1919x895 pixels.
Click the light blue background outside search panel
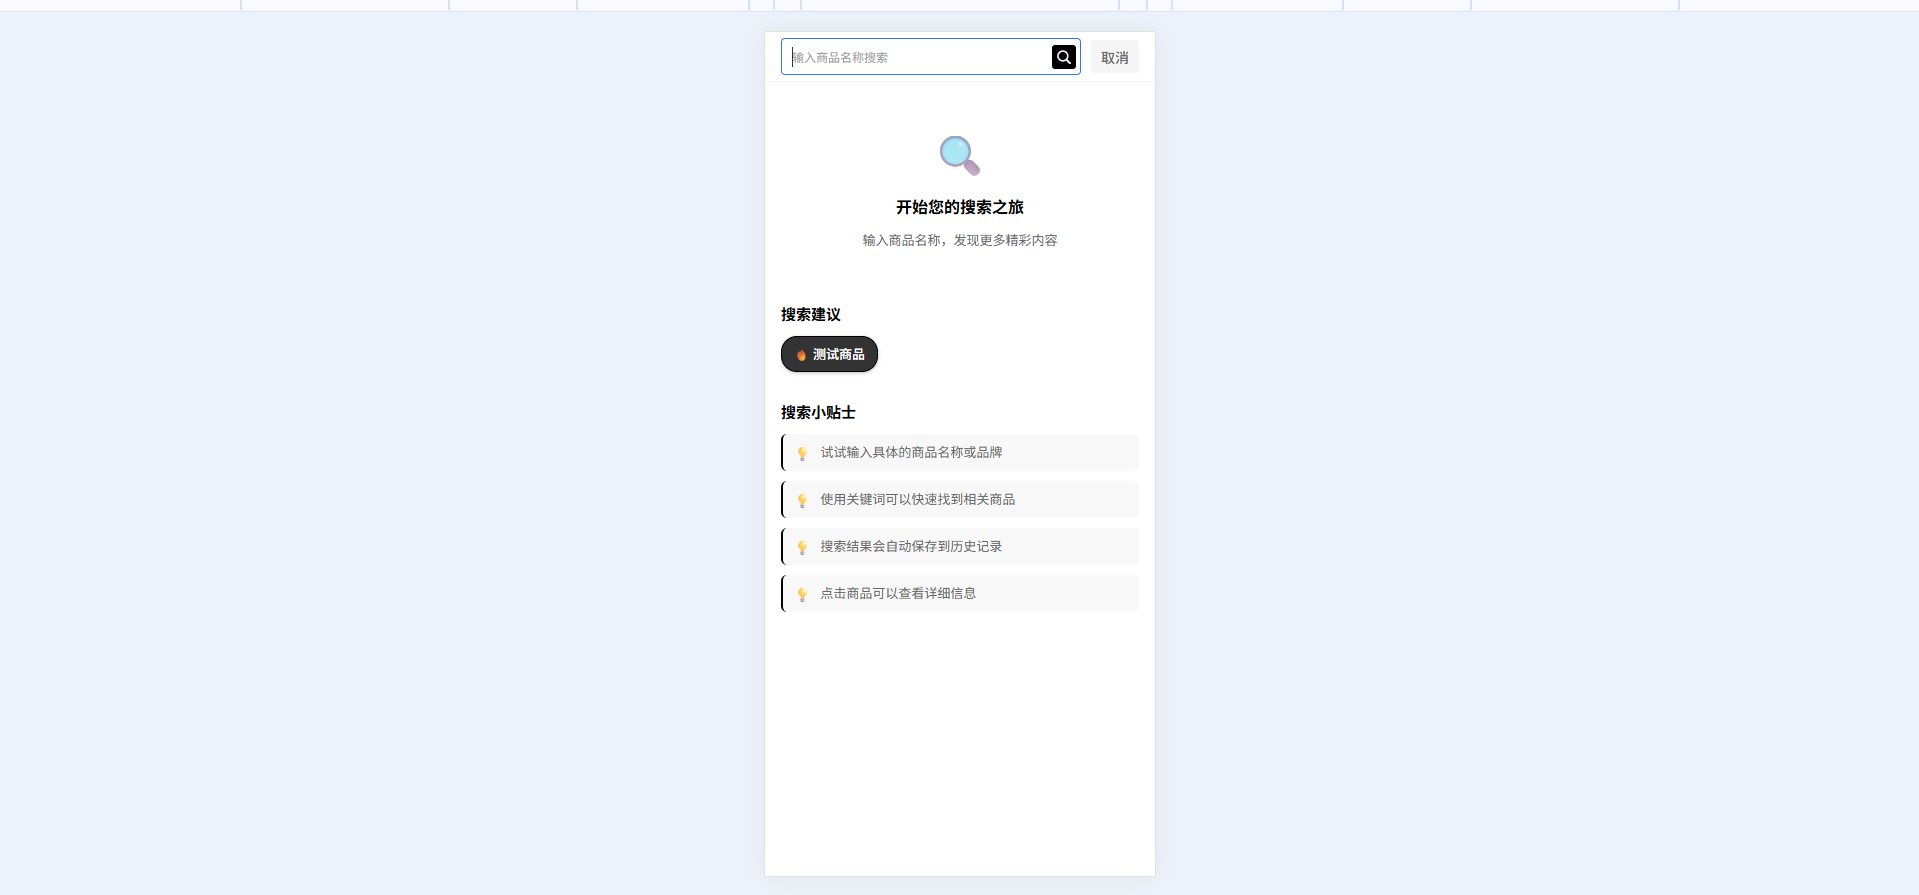click(x=400, y=450)
